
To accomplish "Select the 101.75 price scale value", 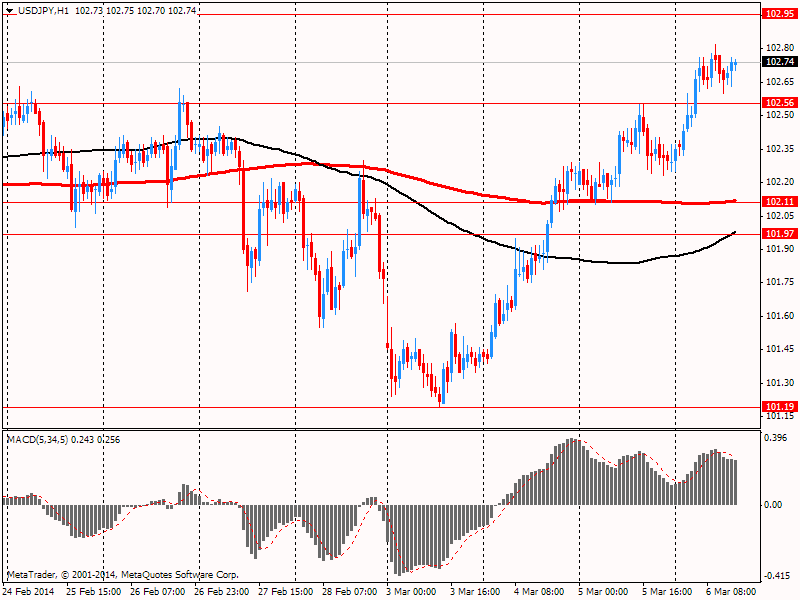I will [780, 282].
